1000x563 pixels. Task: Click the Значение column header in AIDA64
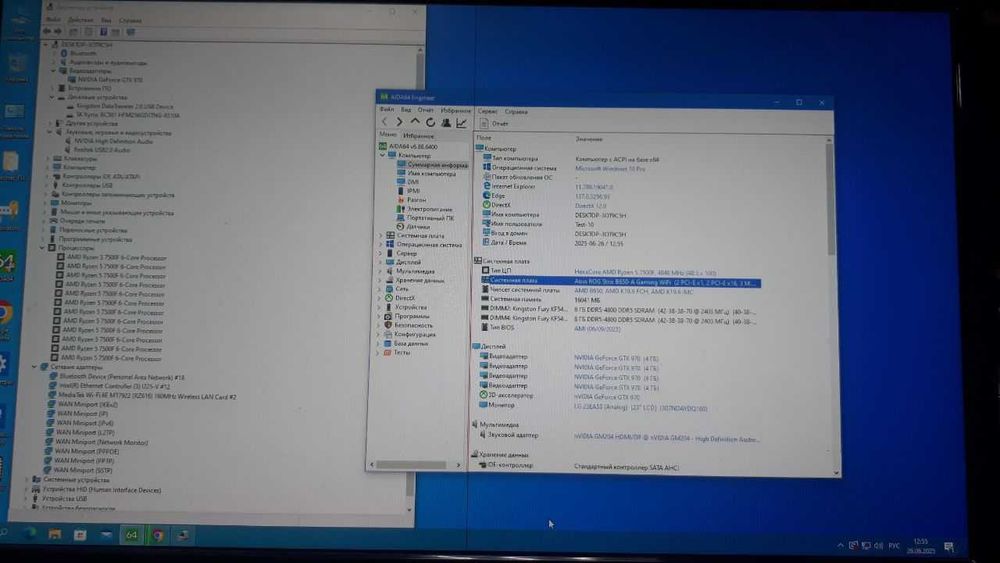(x=589, y=138)
